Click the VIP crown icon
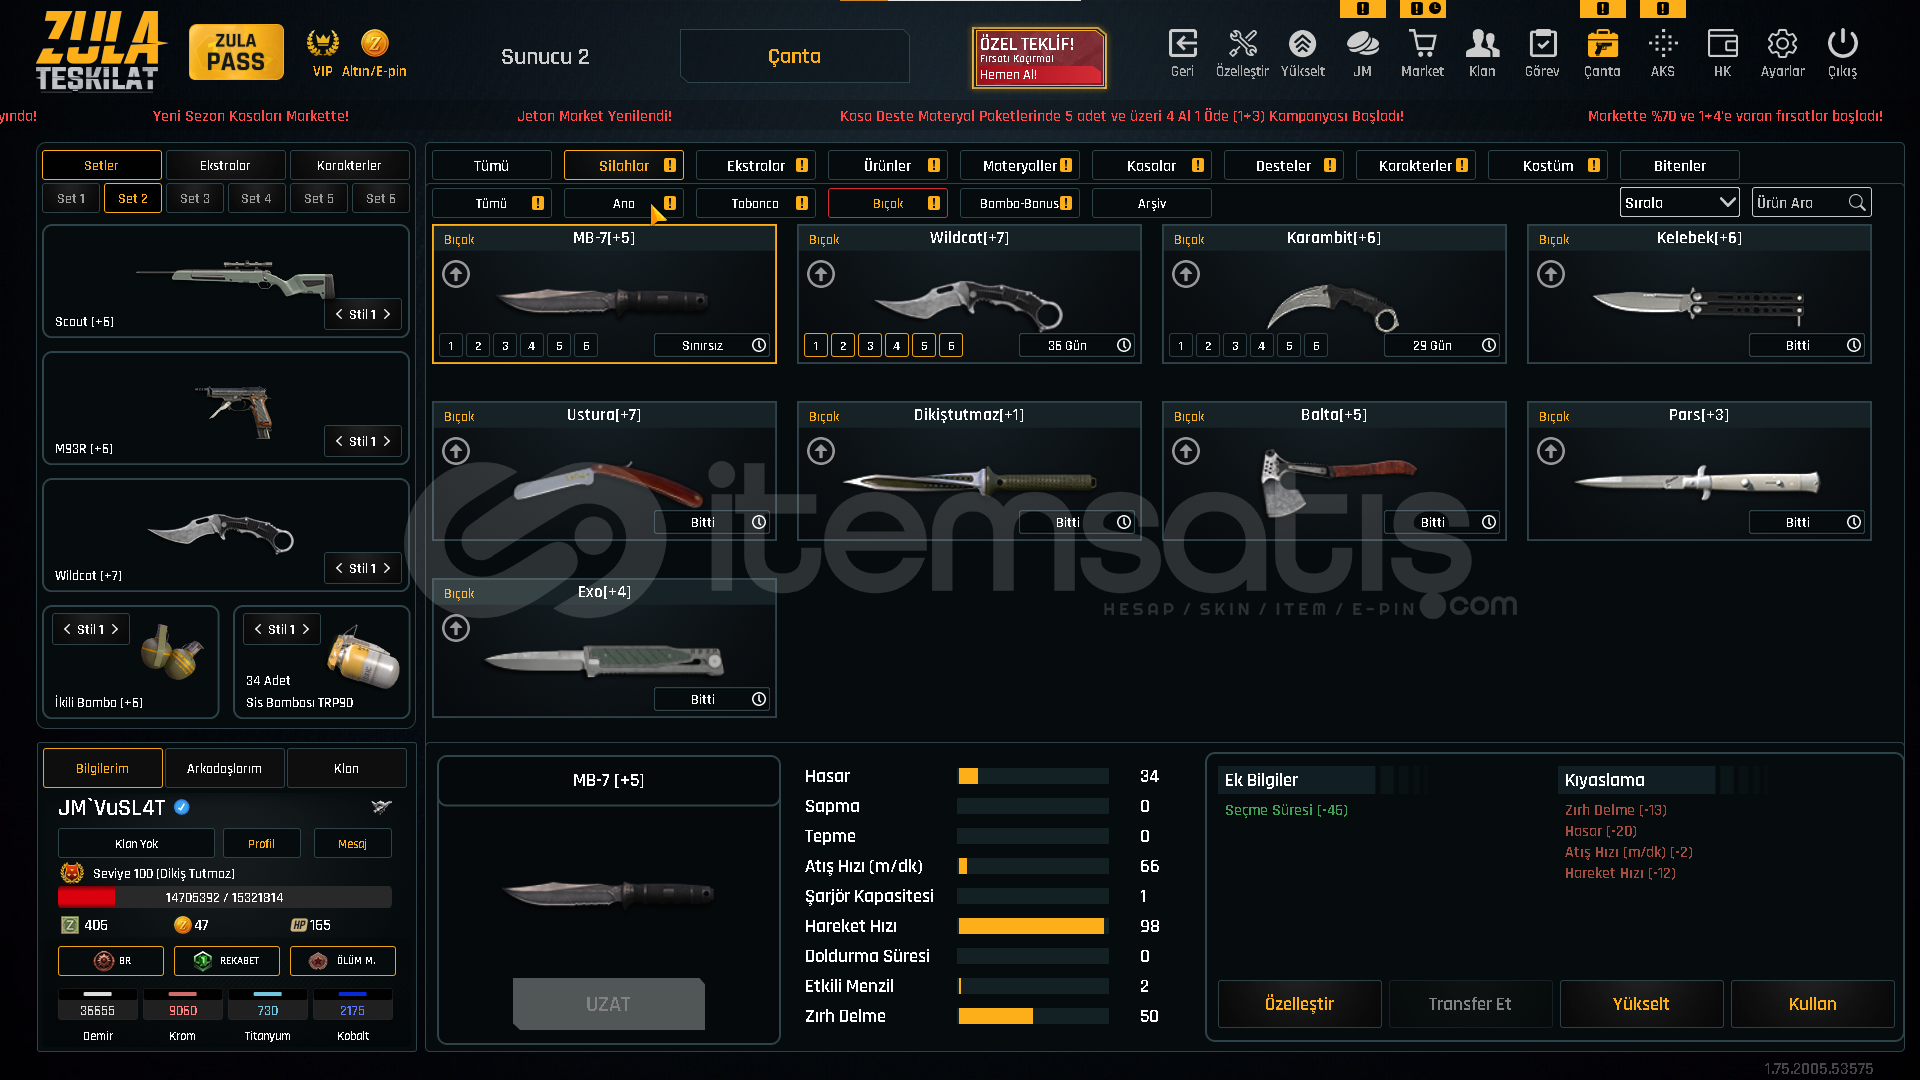This screenshot has width=1920, height=1080. [x=322, y=43]
